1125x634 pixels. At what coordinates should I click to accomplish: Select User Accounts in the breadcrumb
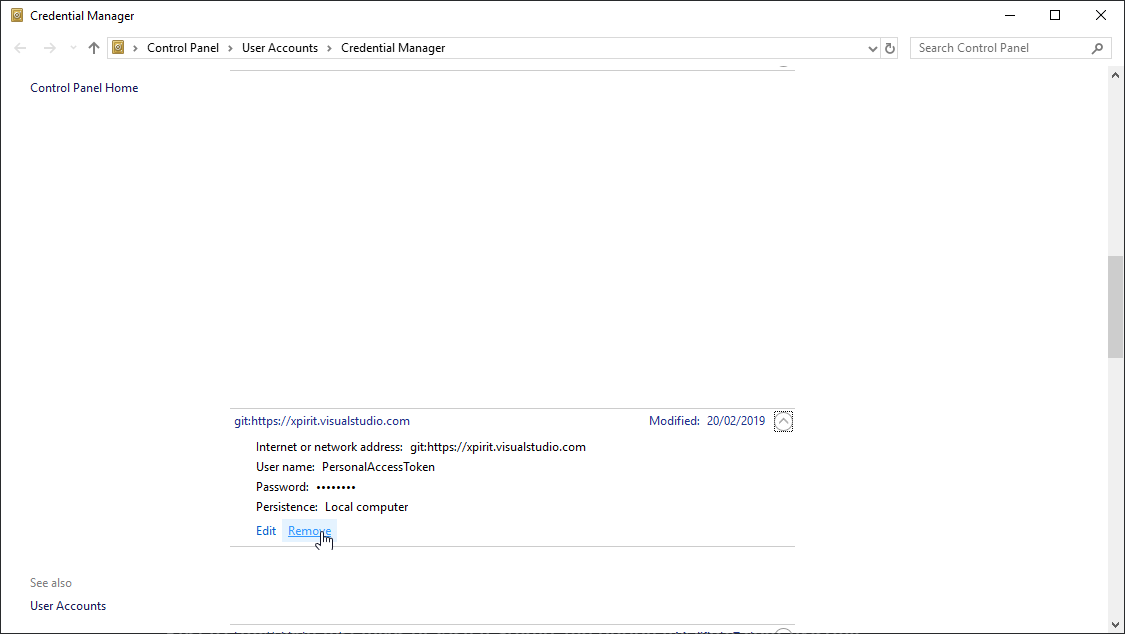click(x=280, y=48)
